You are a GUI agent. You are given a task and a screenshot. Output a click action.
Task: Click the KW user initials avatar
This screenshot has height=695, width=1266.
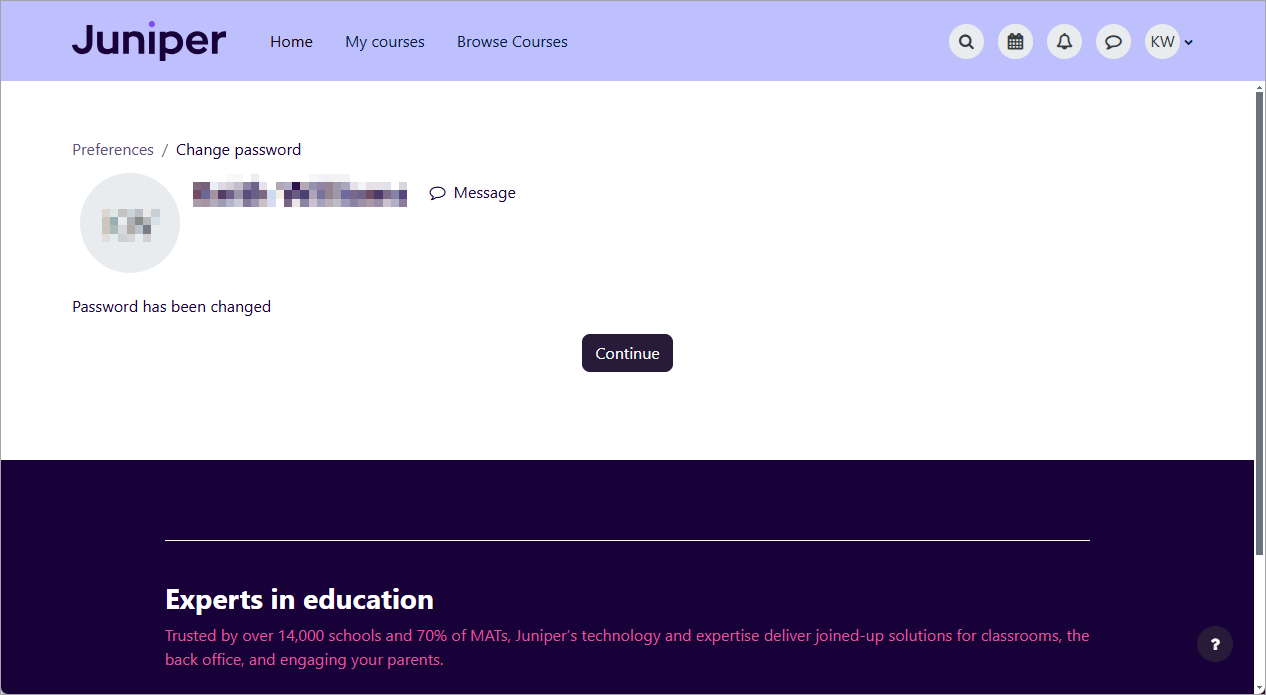(1162, 42)
